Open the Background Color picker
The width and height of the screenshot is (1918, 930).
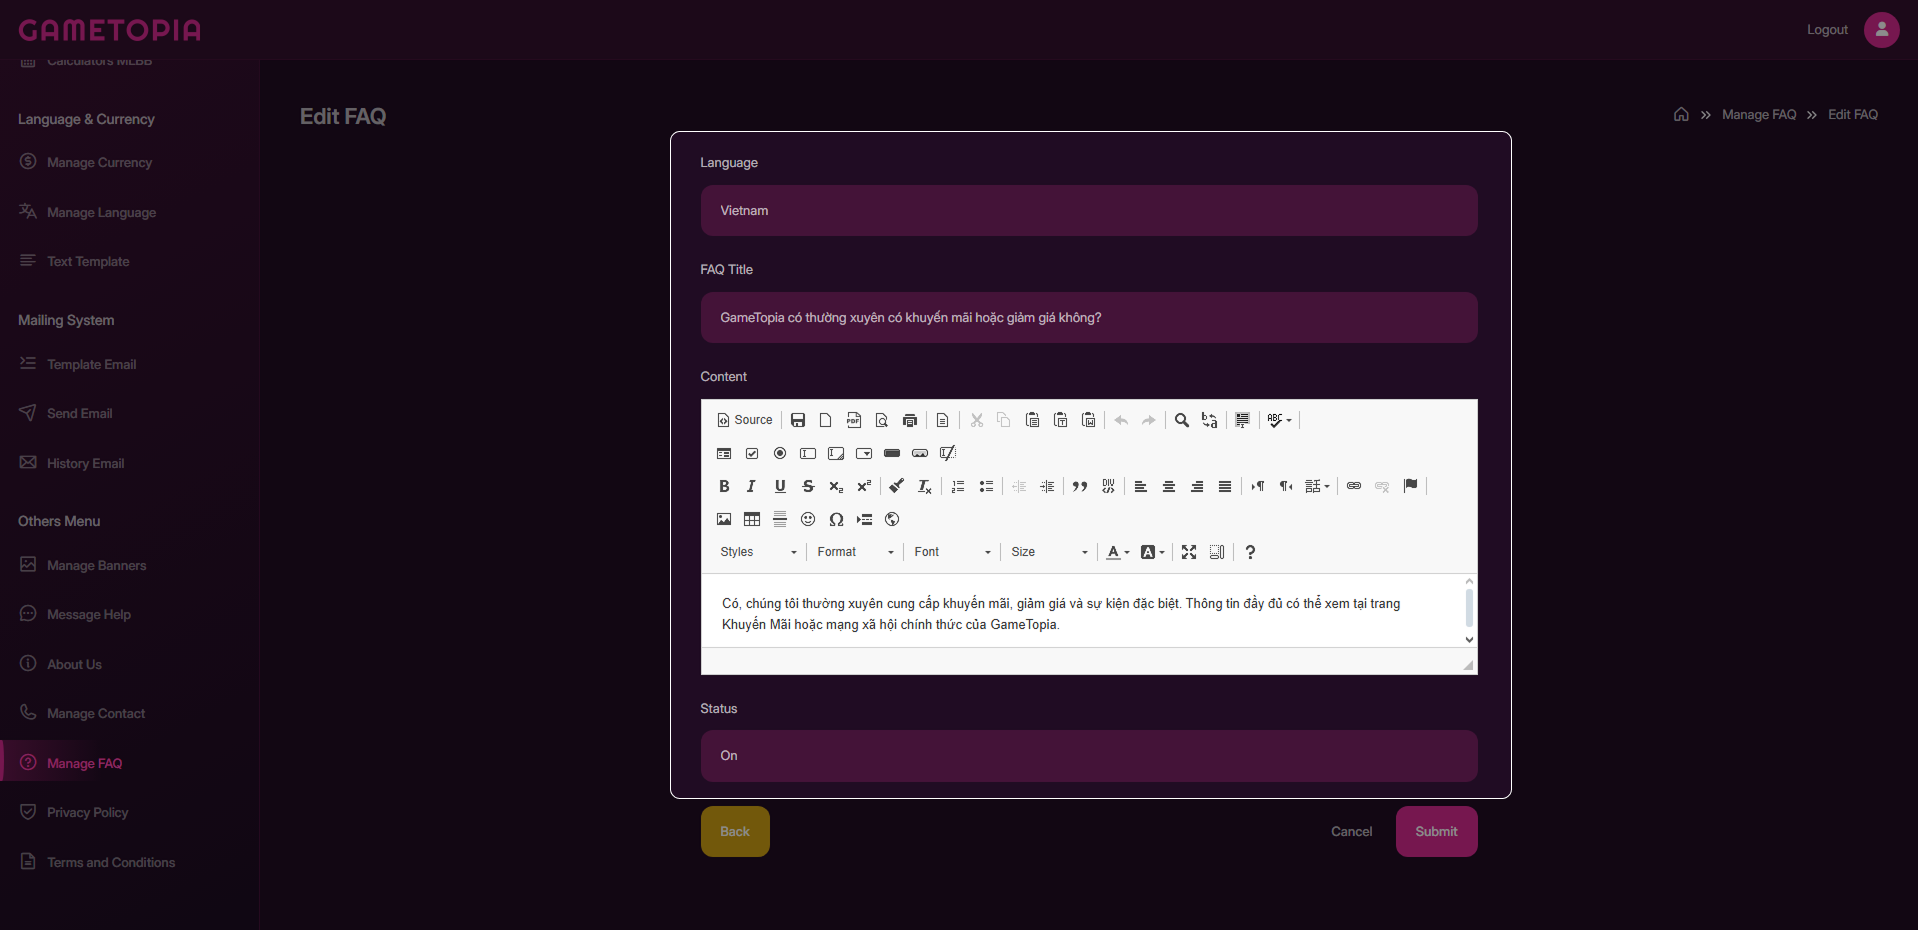click(x=1153, y=552)
